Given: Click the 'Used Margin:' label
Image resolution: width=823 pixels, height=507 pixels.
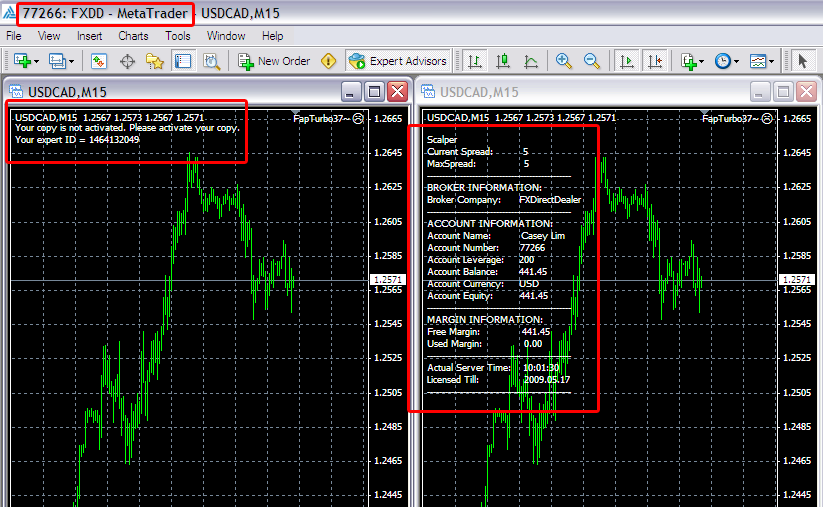Looking at the screenshot, I should 454,344.
